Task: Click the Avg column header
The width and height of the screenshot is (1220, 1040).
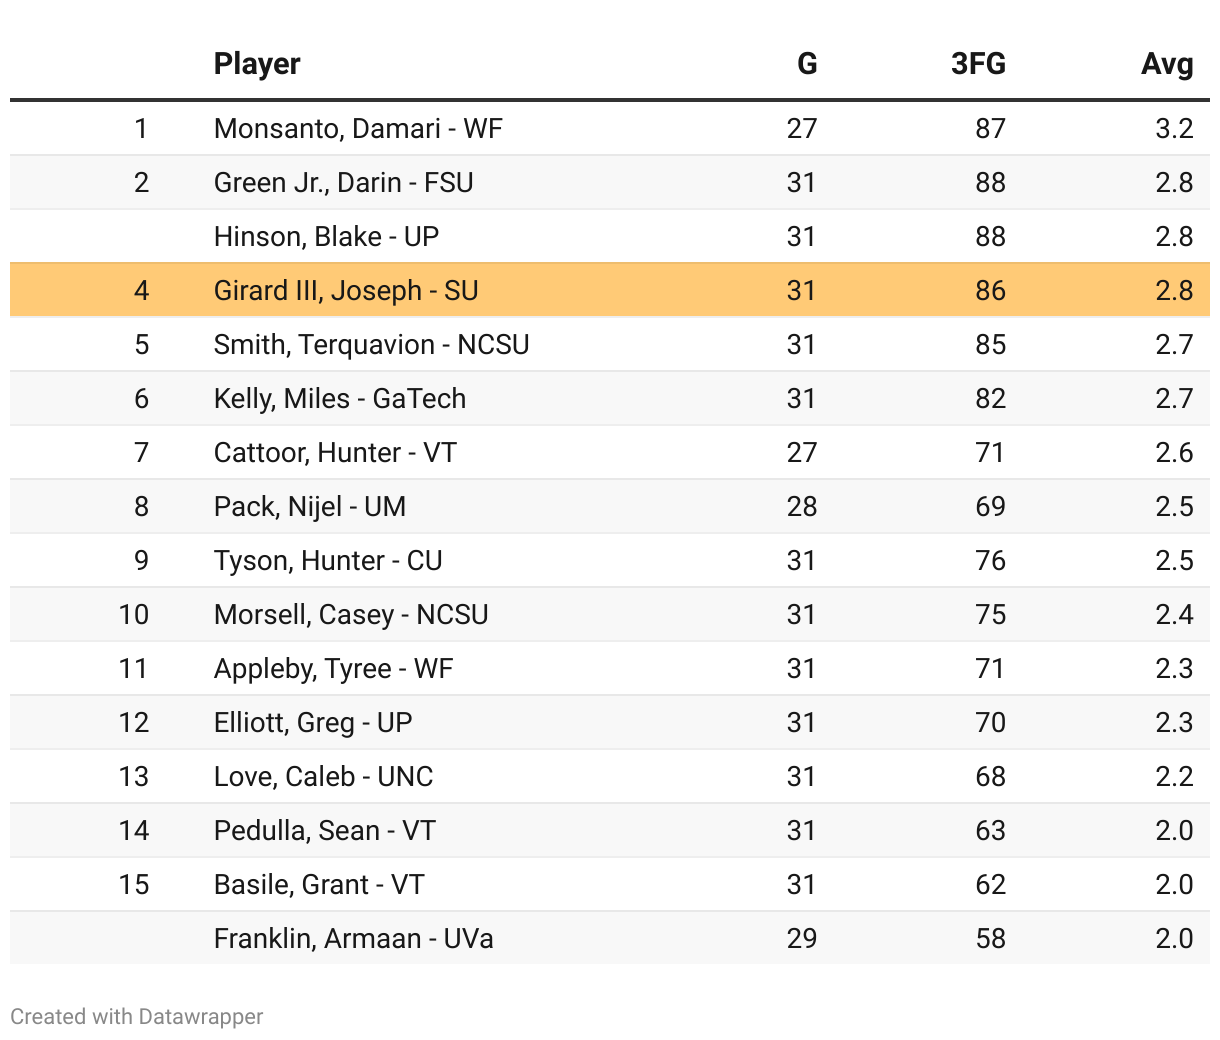Action: (x=1167, y=64)
